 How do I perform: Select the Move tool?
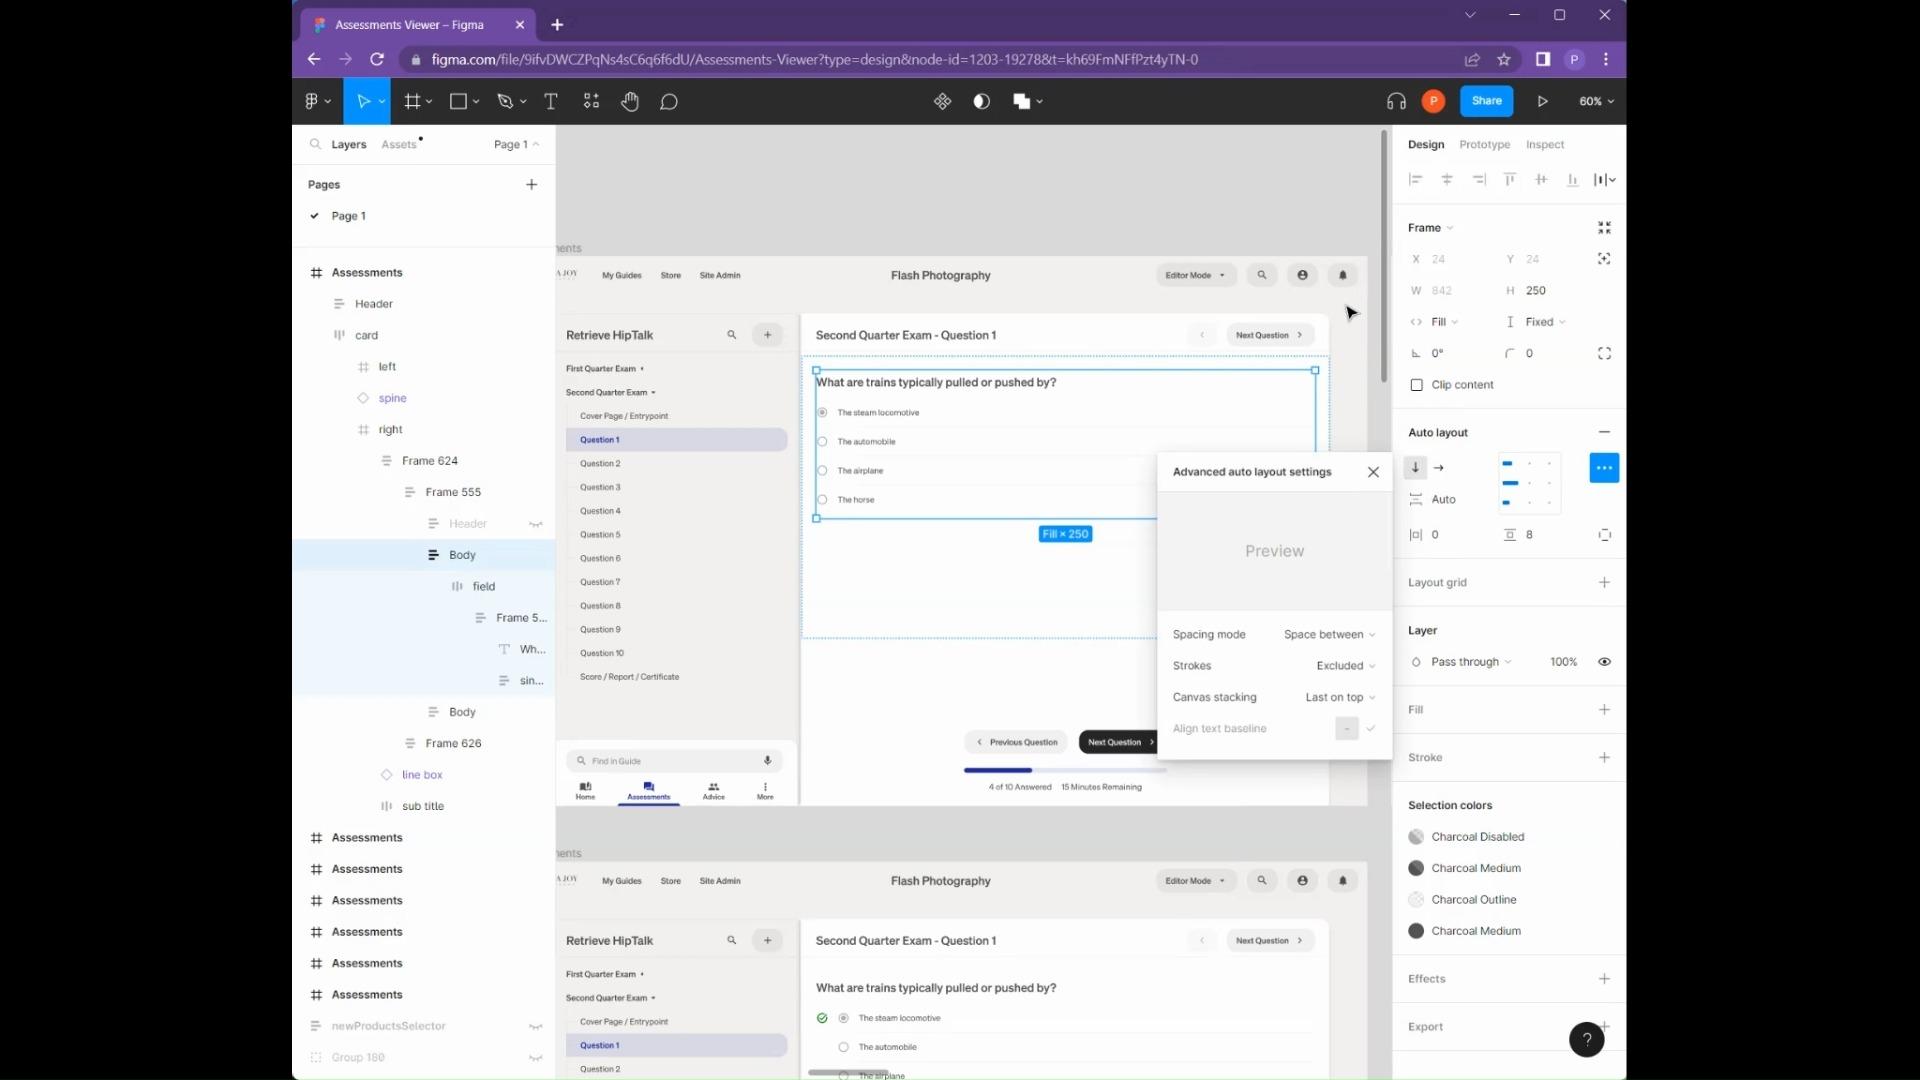363,101
